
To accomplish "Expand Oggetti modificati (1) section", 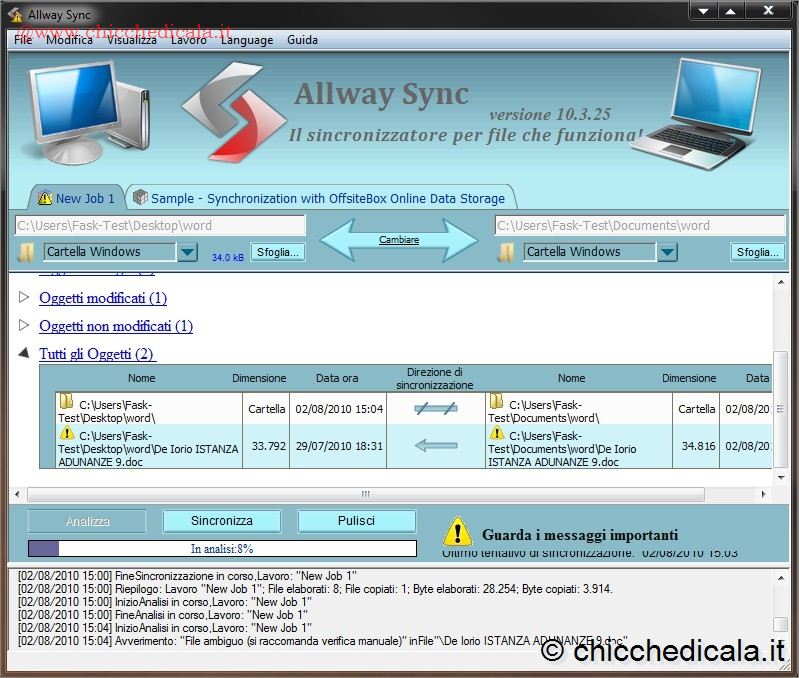I will pos(25,298).
